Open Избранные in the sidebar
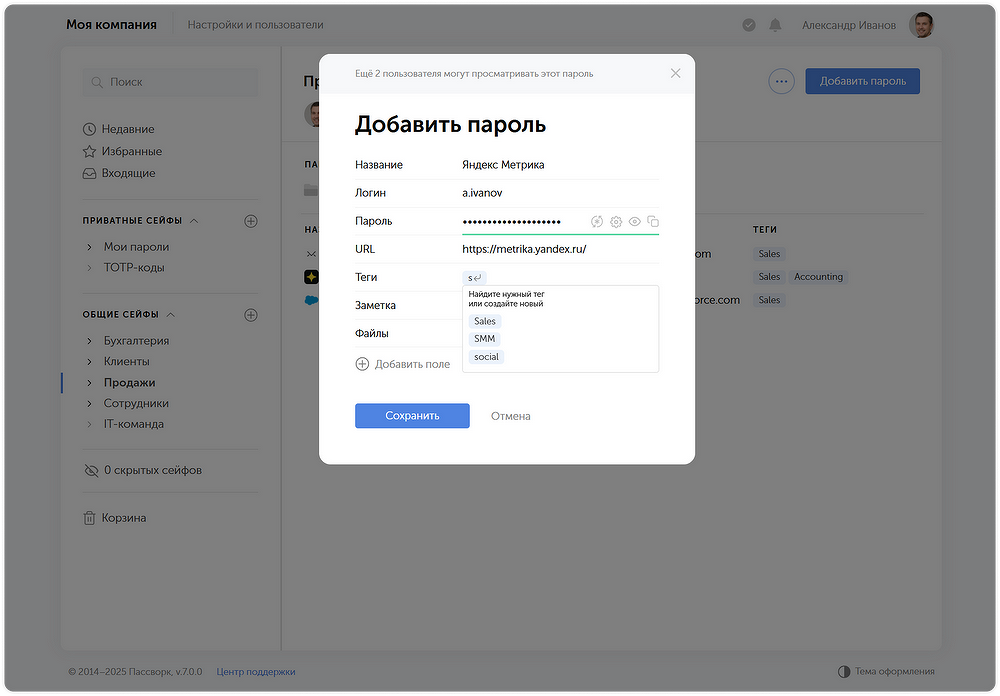 click(x=131, y=151)
